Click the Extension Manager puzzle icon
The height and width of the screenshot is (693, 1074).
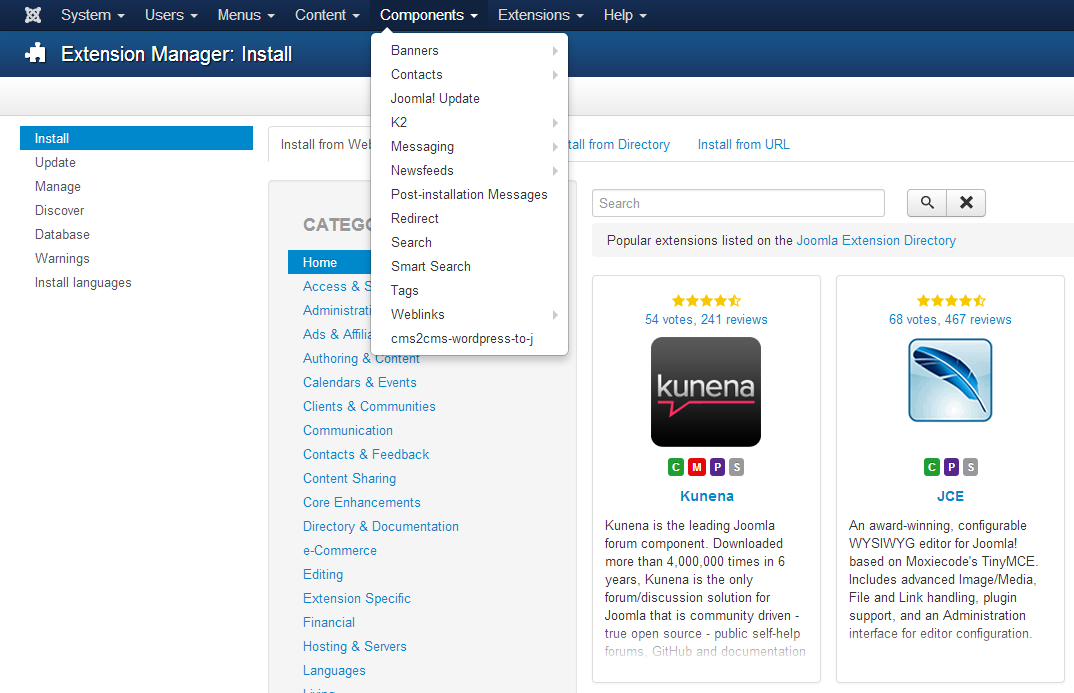coord(36,53)
